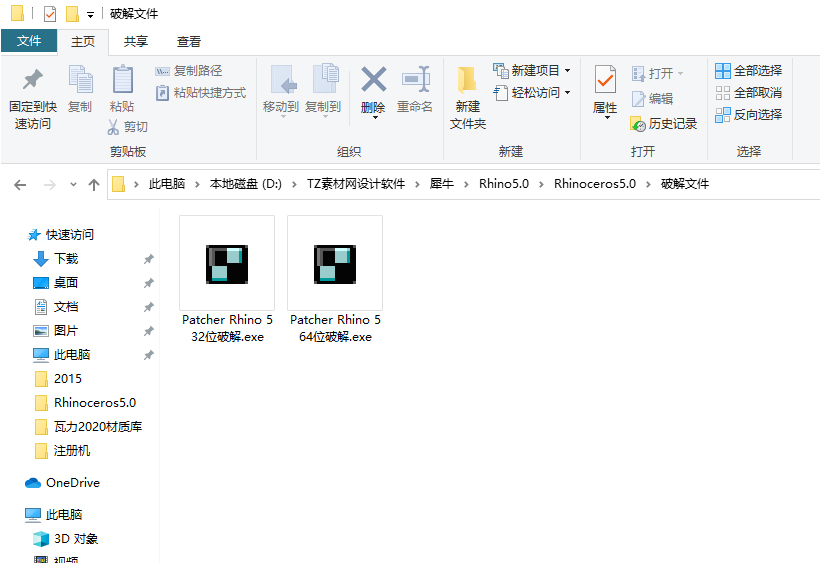Click the Properties checkmark icon in title bar
The height and width of the screenshot is (563, 820).
click(50, 14)
